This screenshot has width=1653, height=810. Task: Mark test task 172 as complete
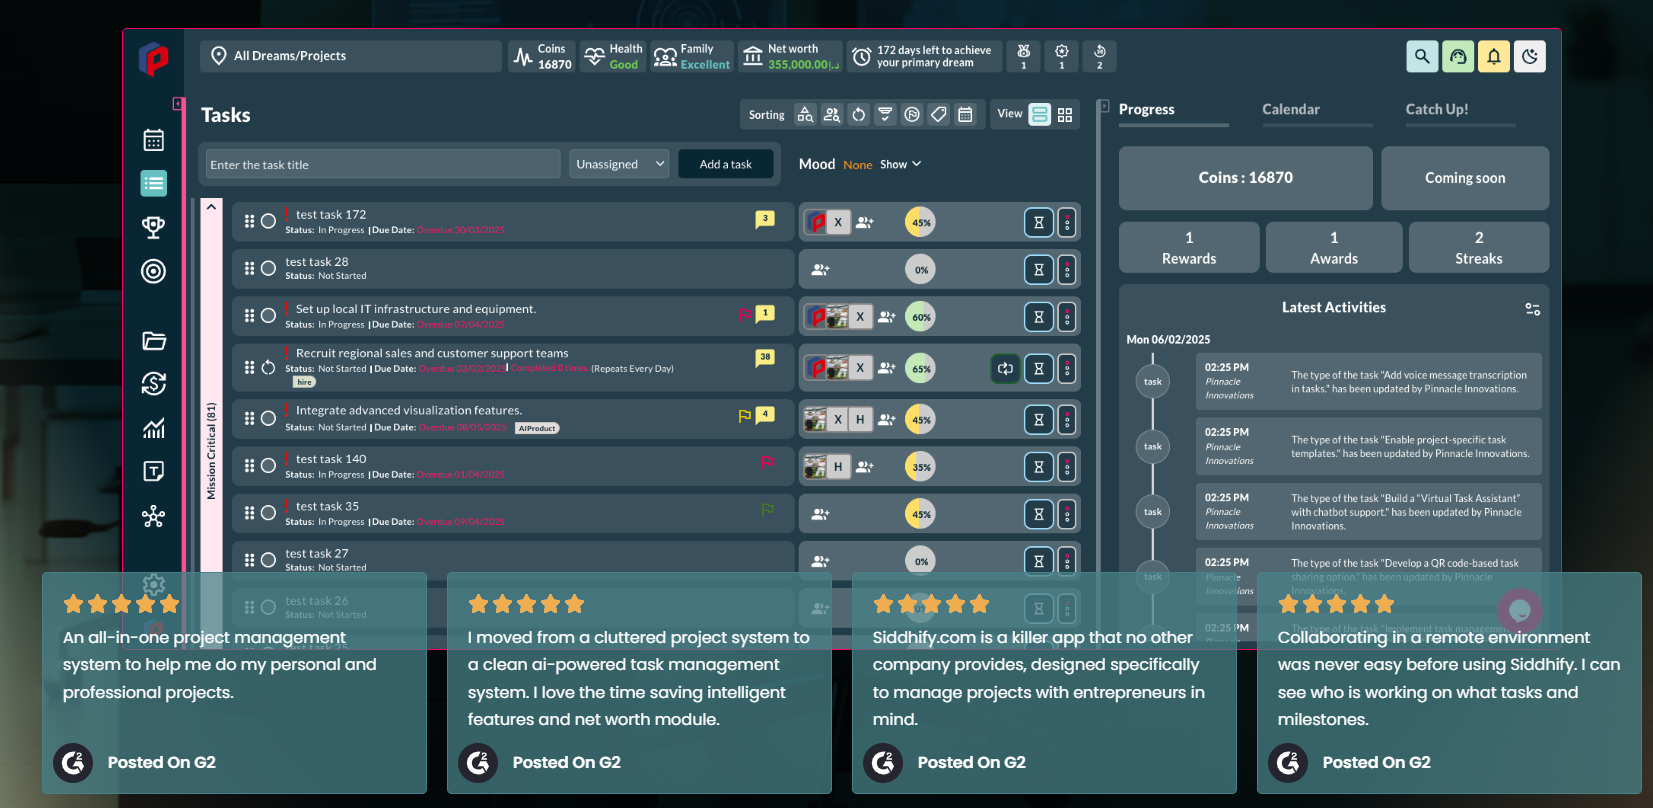(268, 221)
